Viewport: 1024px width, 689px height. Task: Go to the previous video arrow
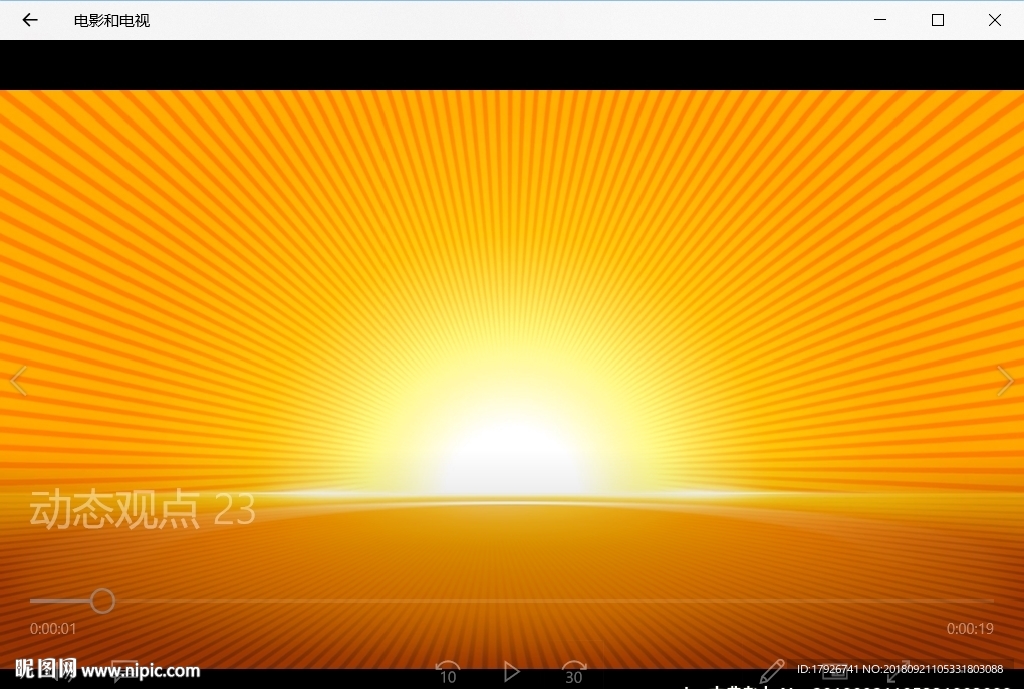[18, 381]
